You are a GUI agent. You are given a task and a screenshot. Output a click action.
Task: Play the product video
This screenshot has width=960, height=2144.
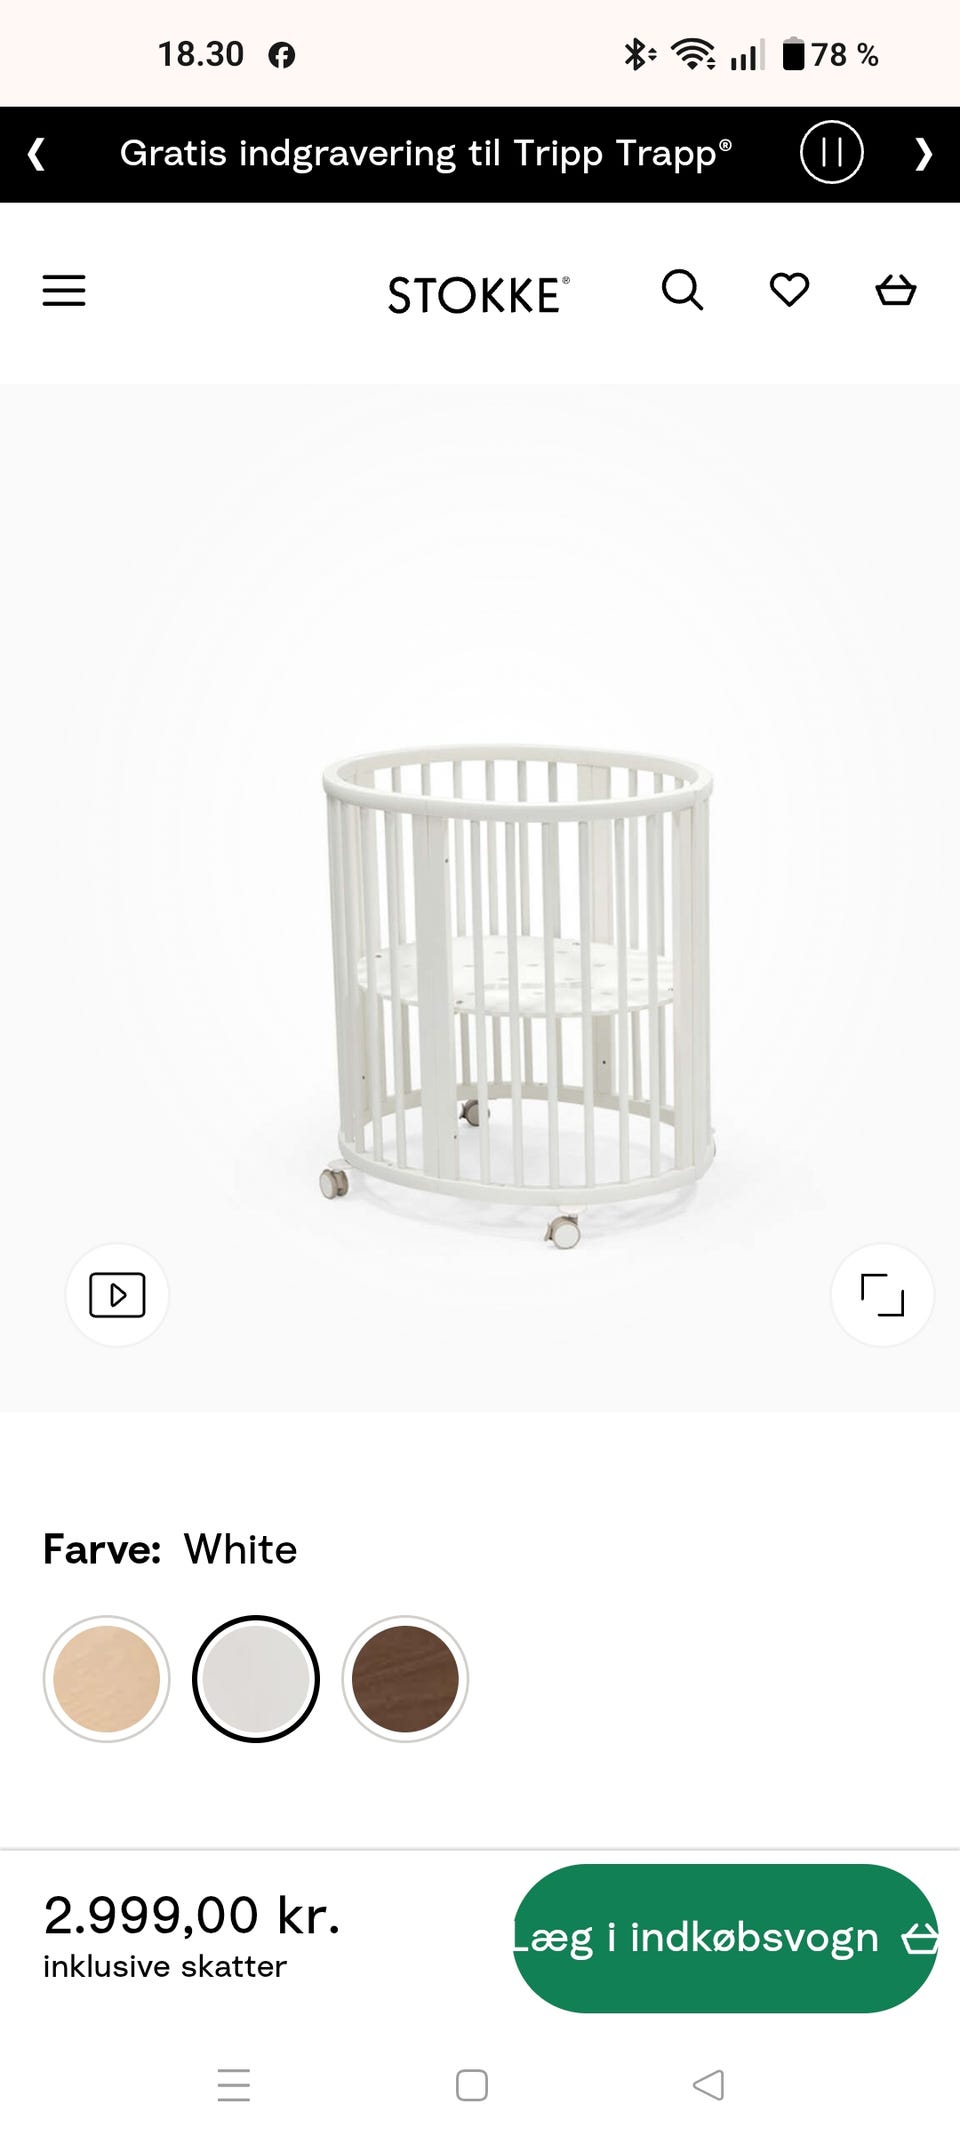click(117, 1295)
